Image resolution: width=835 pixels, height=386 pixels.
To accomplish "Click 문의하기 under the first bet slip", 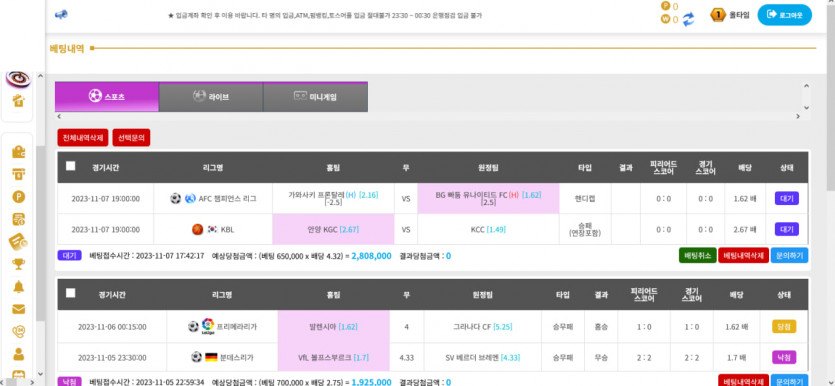I will click(x=789, y=256).
